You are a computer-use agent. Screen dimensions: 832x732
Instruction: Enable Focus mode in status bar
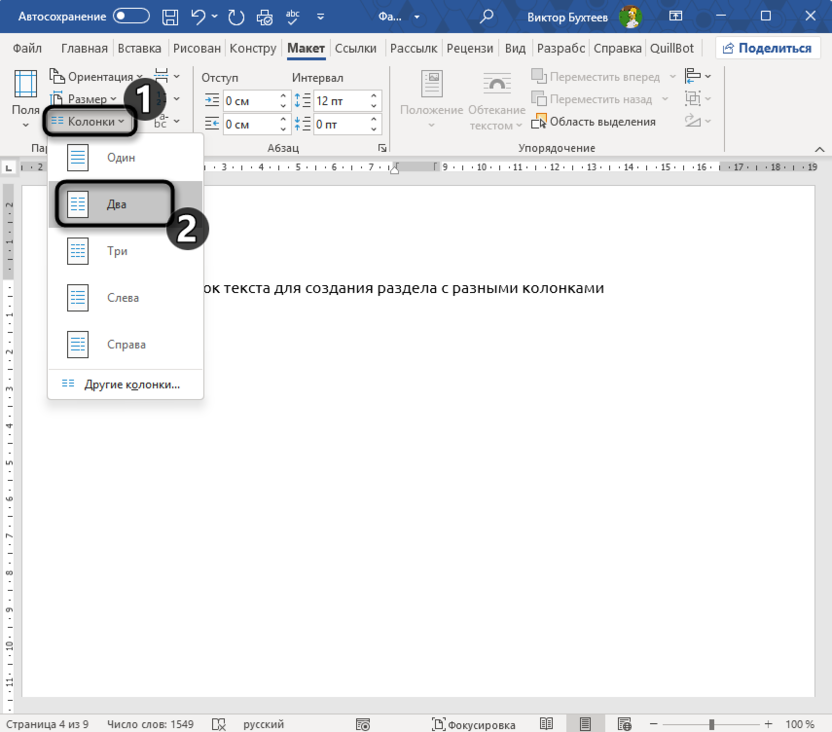coord(475,724)
